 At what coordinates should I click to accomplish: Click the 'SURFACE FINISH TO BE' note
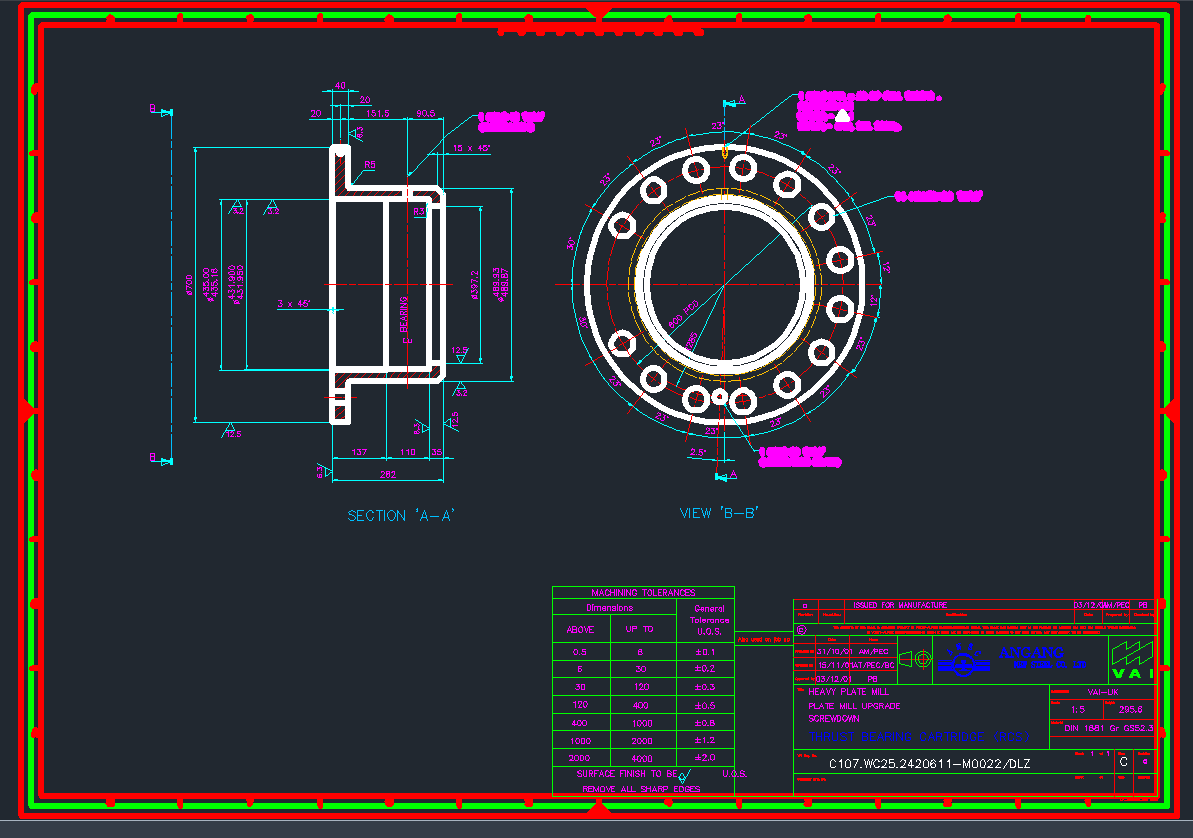(626, 773)
